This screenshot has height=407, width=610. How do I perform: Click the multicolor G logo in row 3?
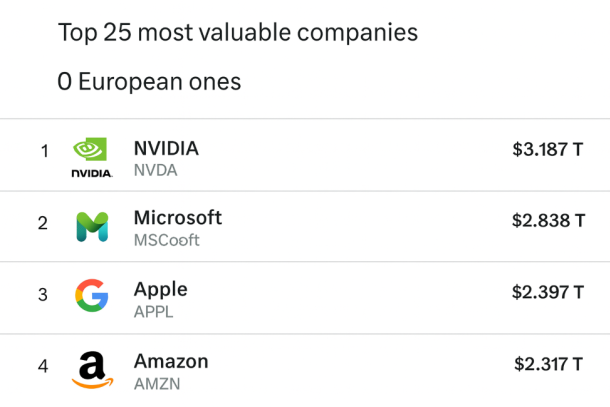click(92, 296)
